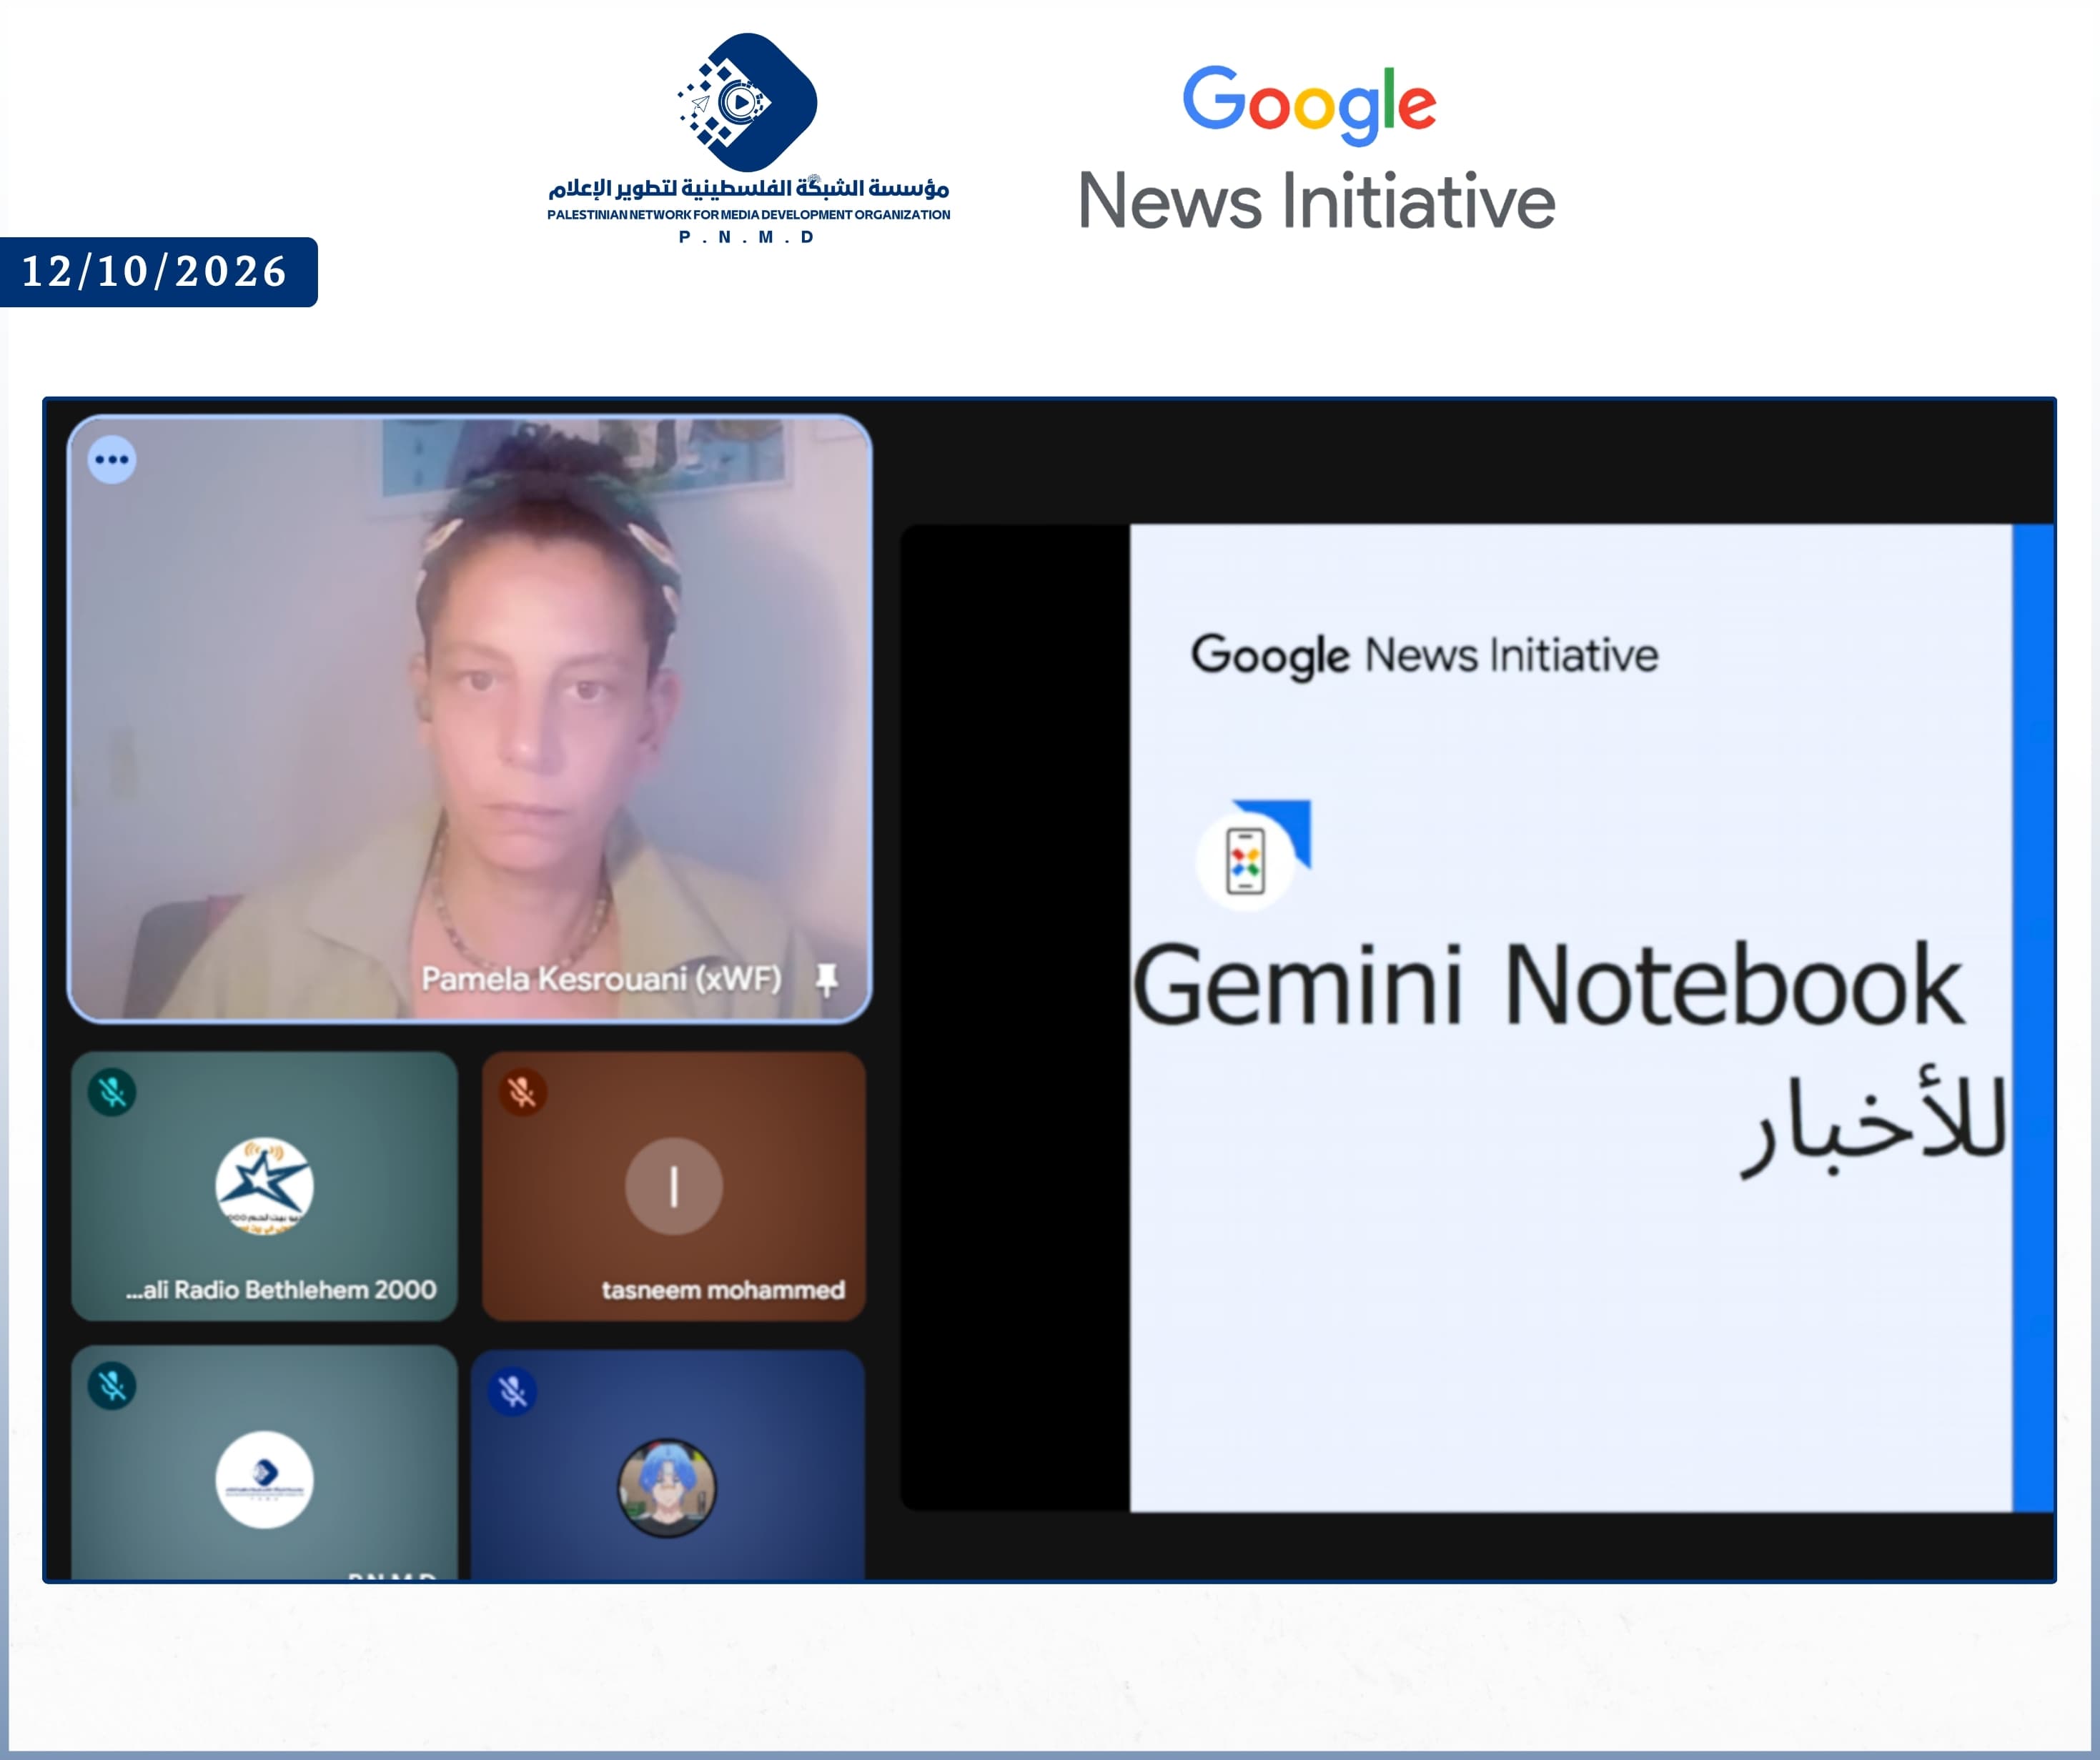This screenshot has width=2100, height=1760.
Task: Click the '...ali Radio Bethlehem 2000' name label
Action: 281,1290
